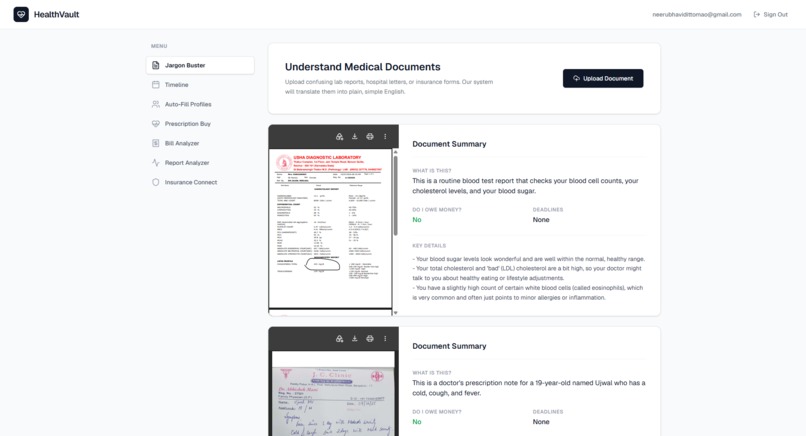Click the prescription note for Ujwal description

(x=528, y=388)
